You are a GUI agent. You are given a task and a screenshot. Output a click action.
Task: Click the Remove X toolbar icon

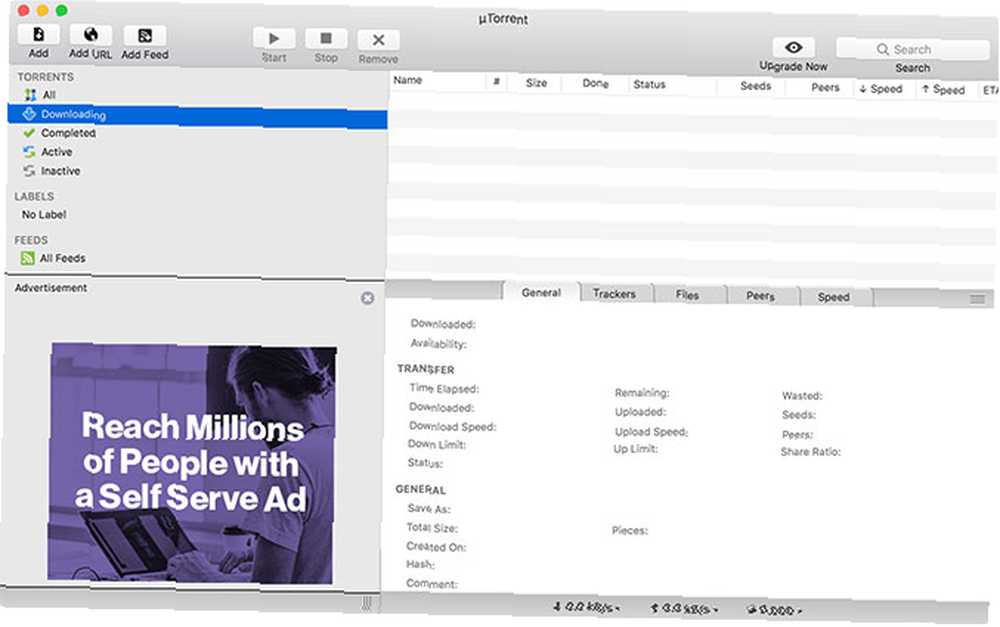click(378, 40)
